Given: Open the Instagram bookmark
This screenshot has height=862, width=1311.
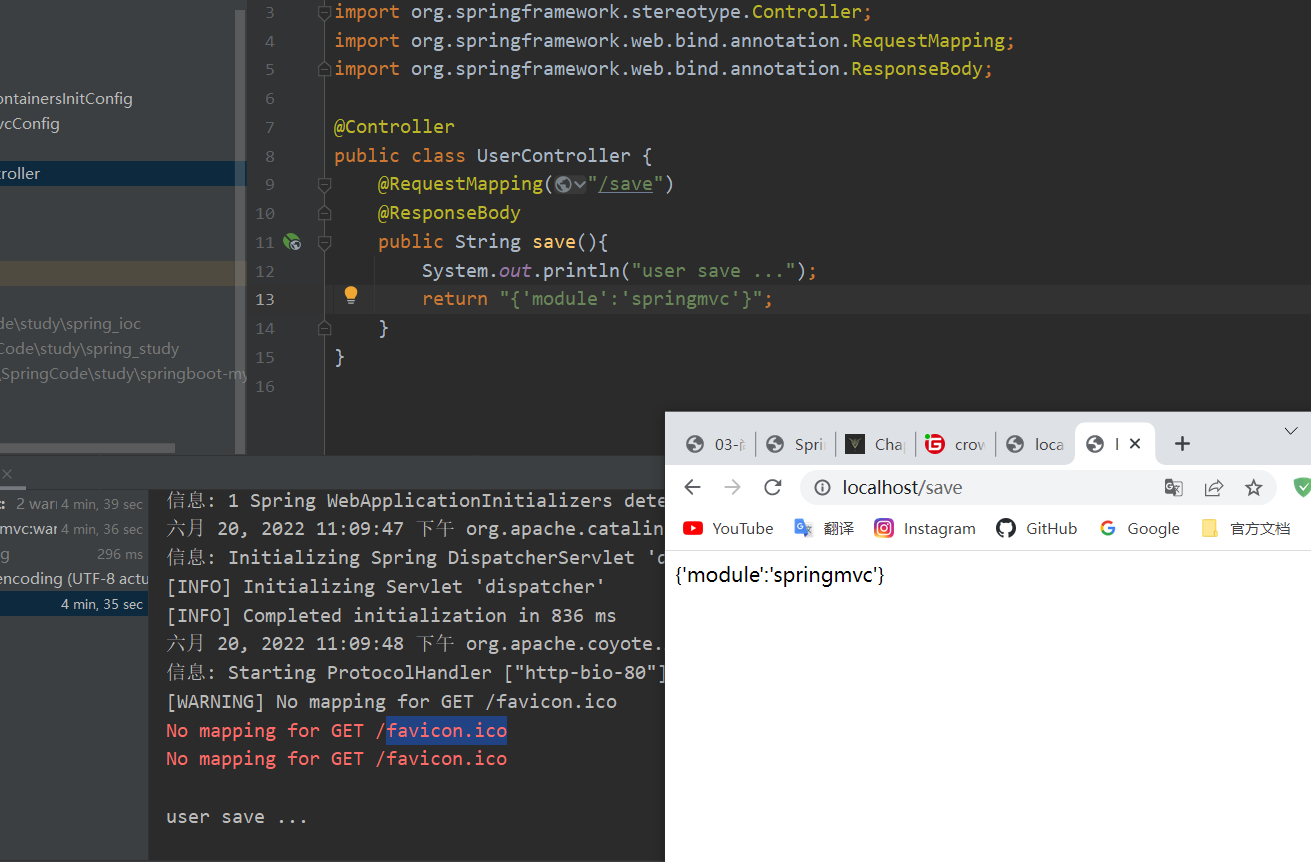Looking at the screenshot, I should pyautogui.click(x=925, y=528).
